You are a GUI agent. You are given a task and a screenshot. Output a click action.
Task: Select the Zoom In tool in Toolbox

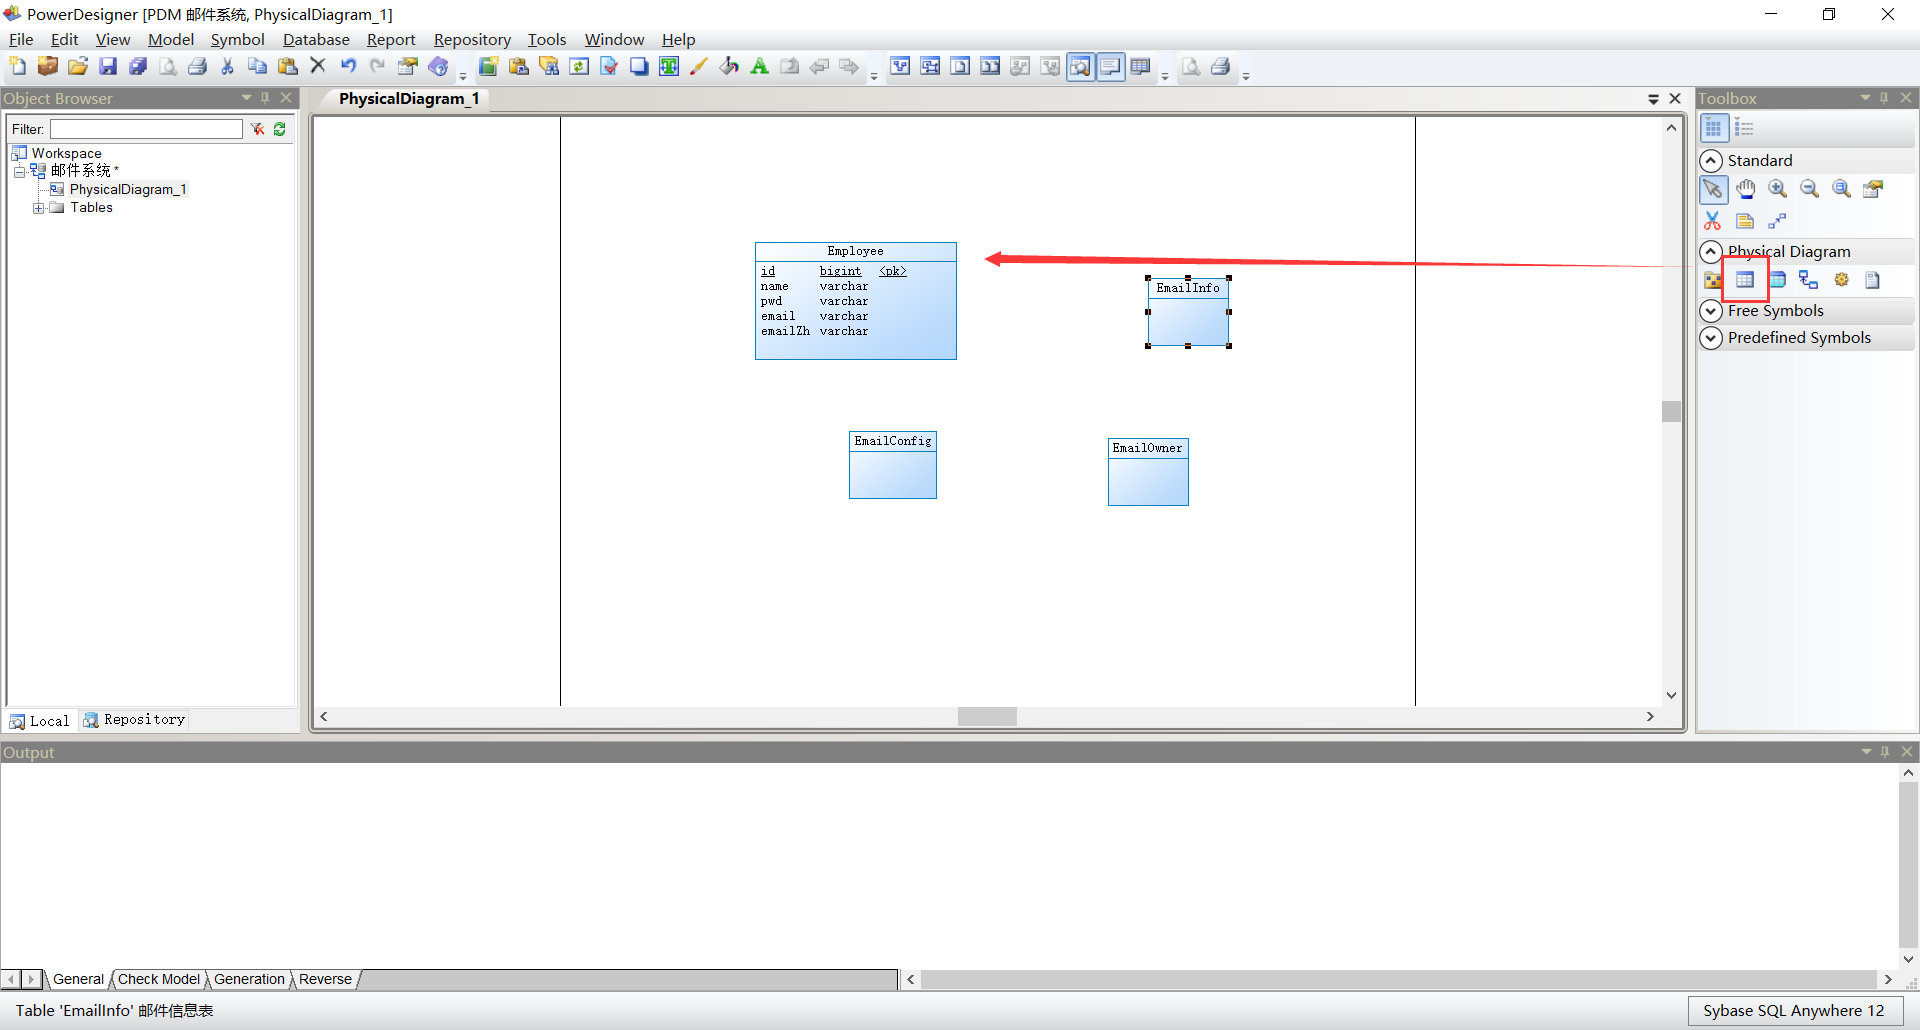(x=1778, y=189)
